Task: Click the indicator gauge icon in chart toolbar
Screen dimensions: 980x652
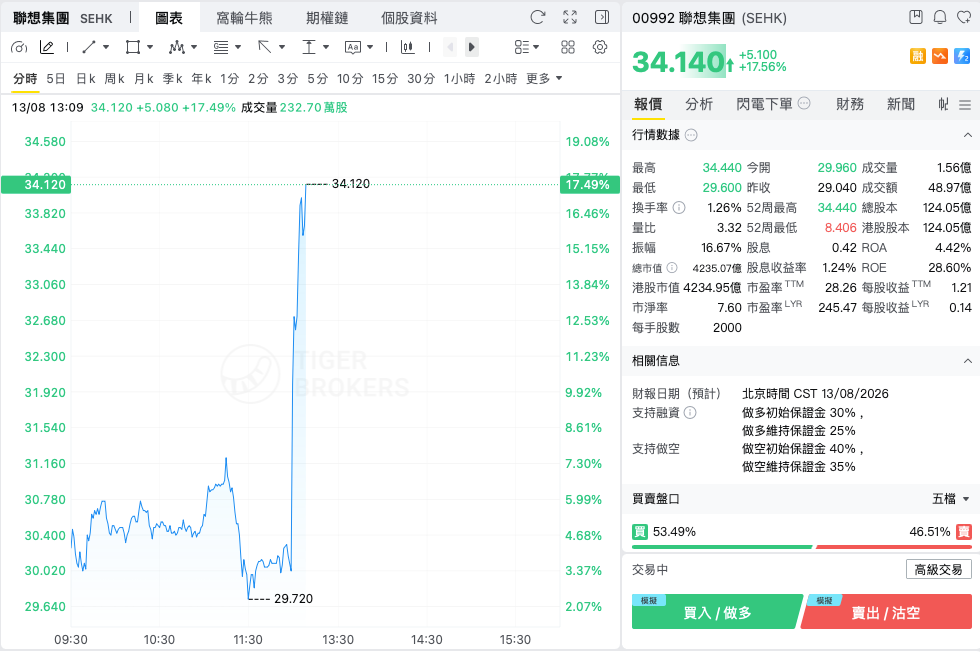Action: 19,47
